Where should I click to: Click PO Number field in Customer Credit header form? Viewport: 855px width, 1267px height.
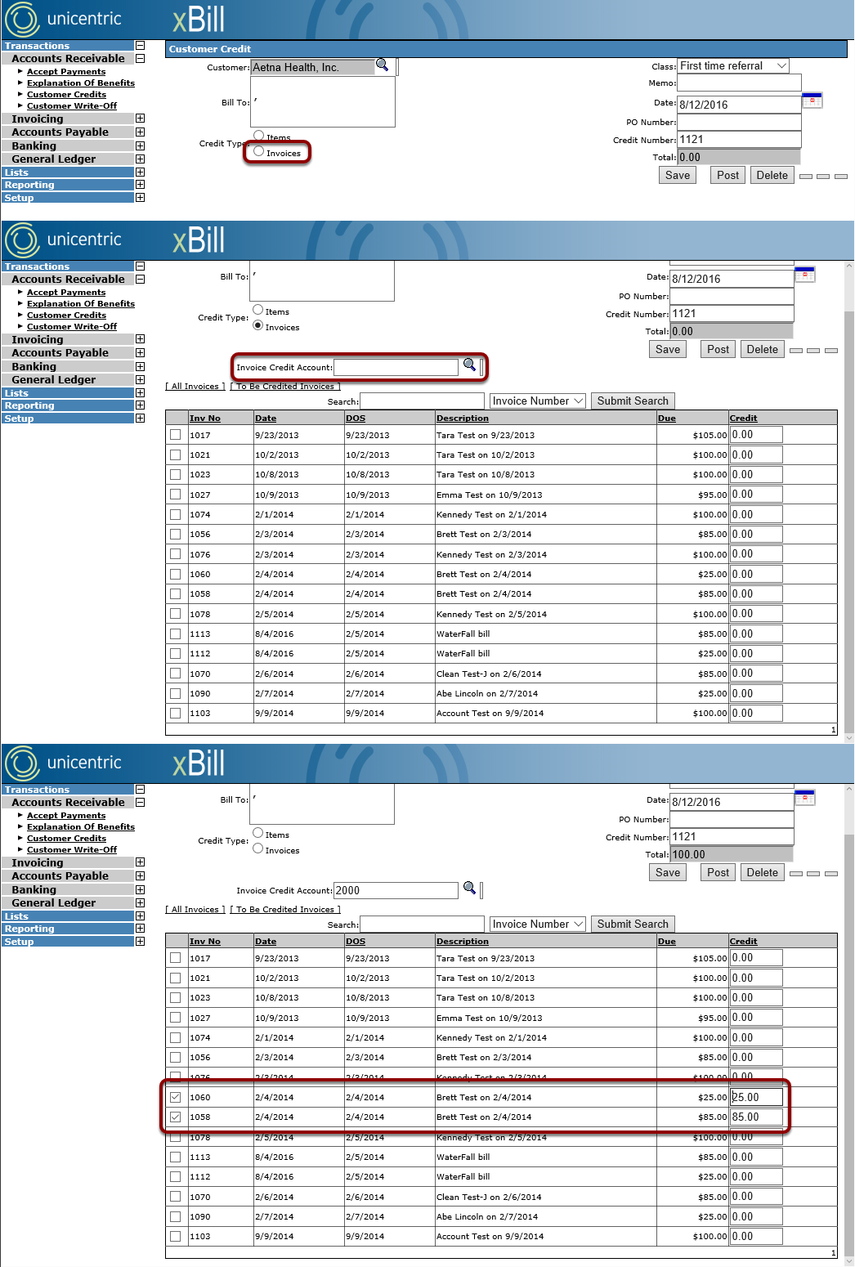(x=739, y=122)
